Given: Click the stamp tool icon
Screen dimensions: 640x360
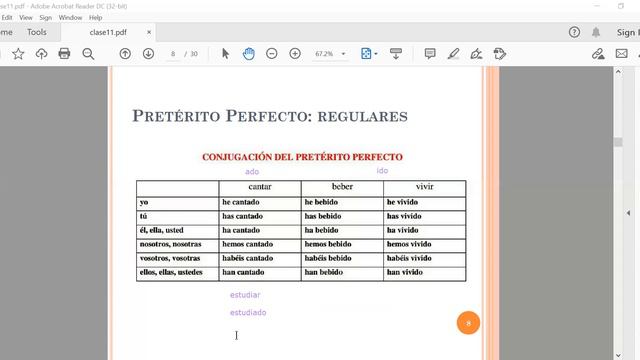Looking at the screenshot, I should tap(500, 53).
